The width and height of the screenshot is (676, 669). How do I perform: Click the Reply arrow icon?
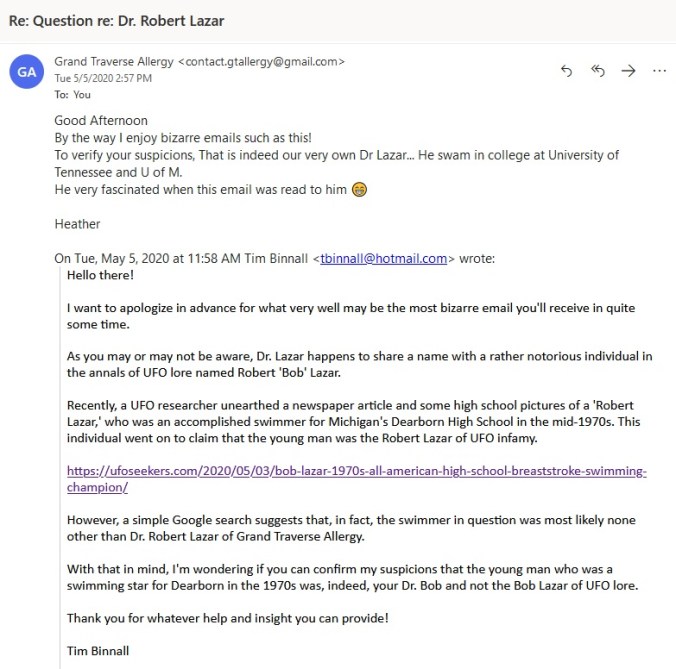pos(567,70)
